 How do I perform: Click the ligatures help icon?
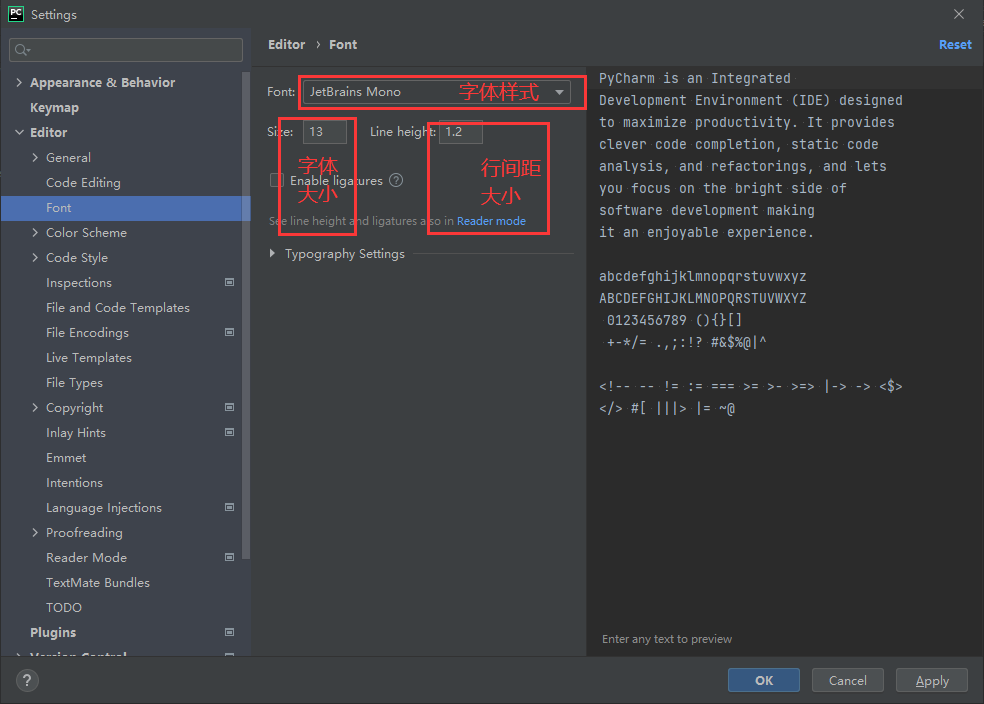pos(396,181)
